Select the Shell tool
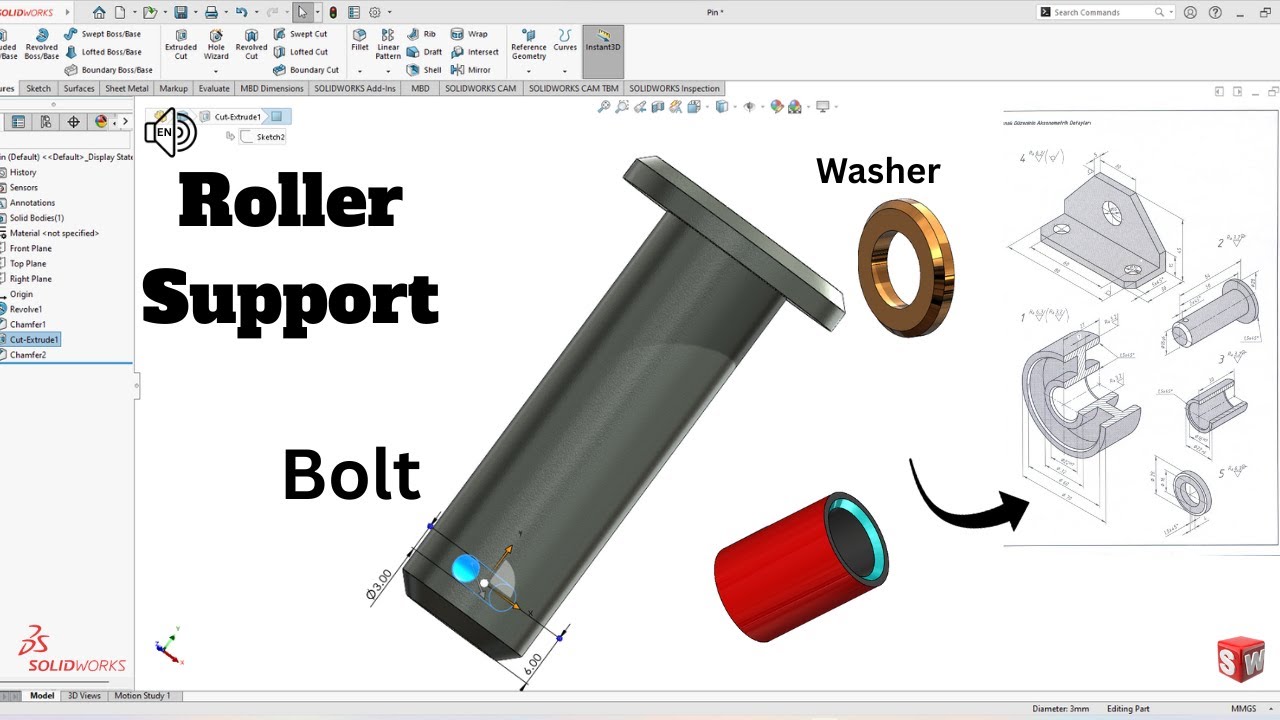This screenshot has width=1280, height=720. point(424,70)
